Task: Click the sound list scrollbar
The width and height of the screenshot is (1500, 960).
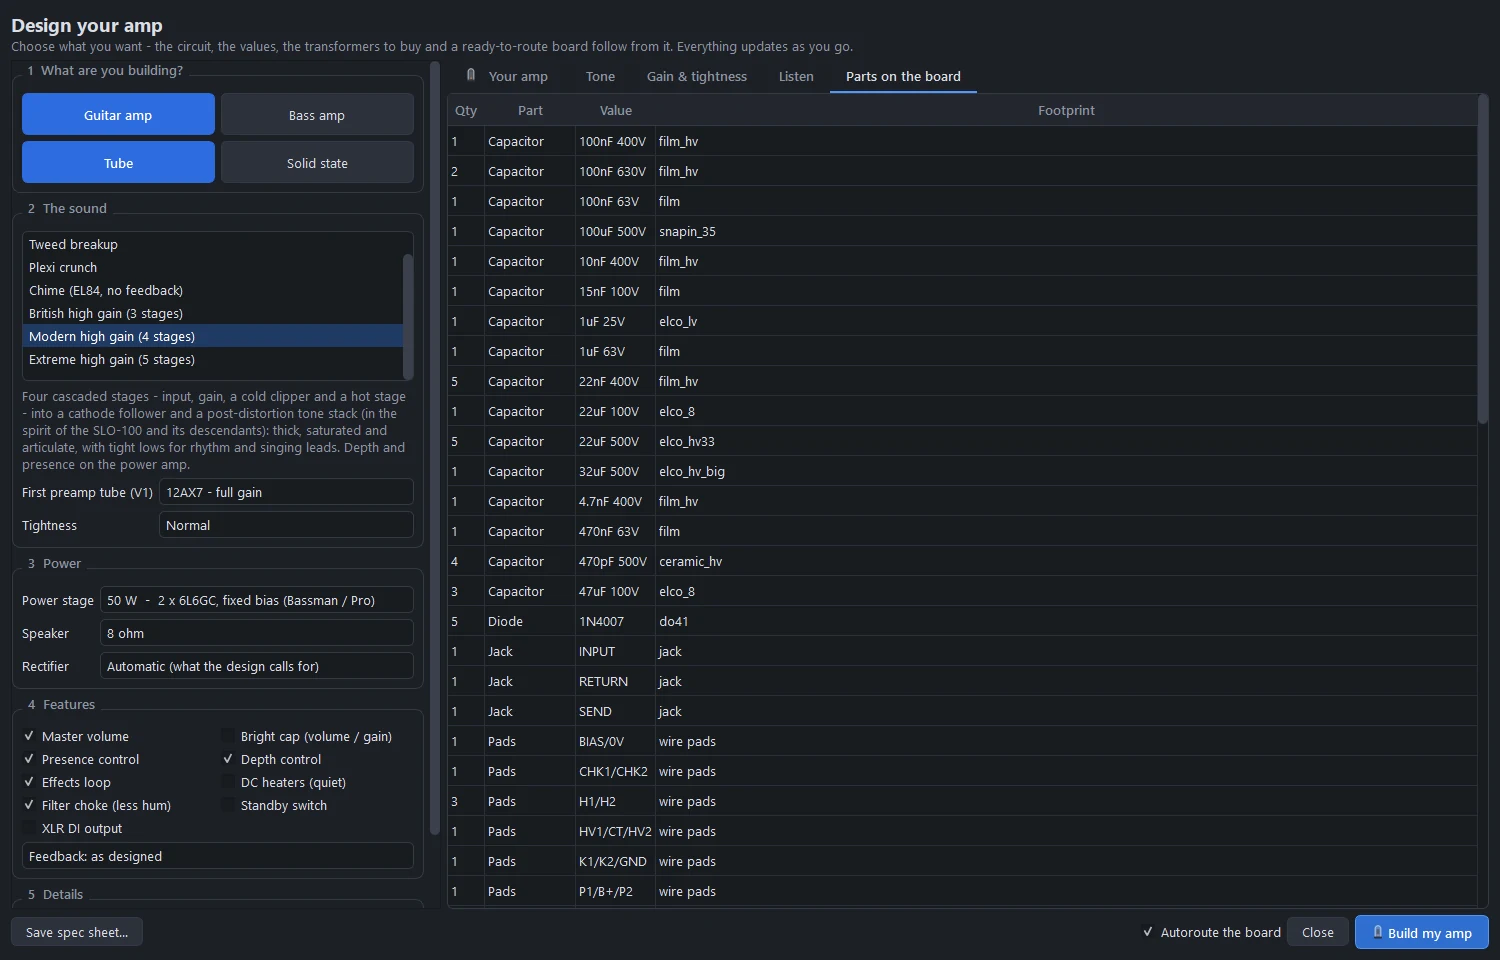Action: pos(408,315)
